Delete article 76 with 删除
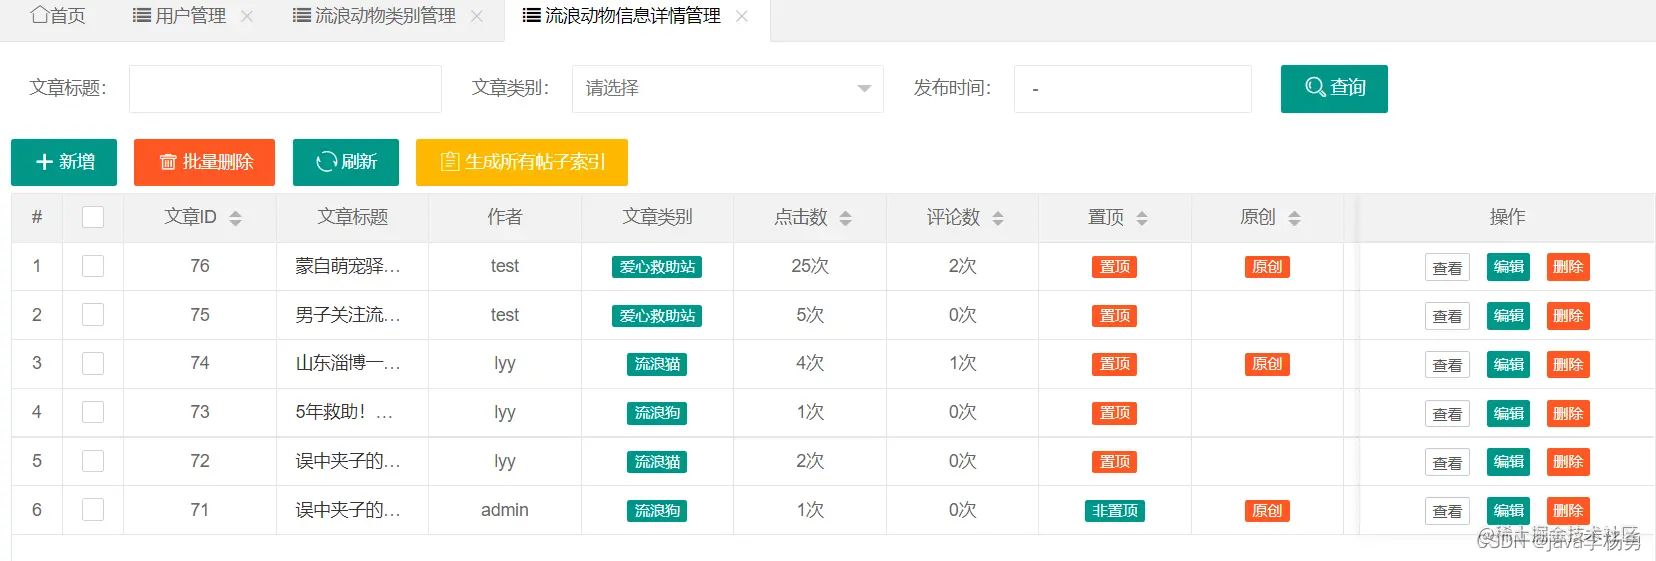This screenshot has width=1656, height=561. 1568,267
